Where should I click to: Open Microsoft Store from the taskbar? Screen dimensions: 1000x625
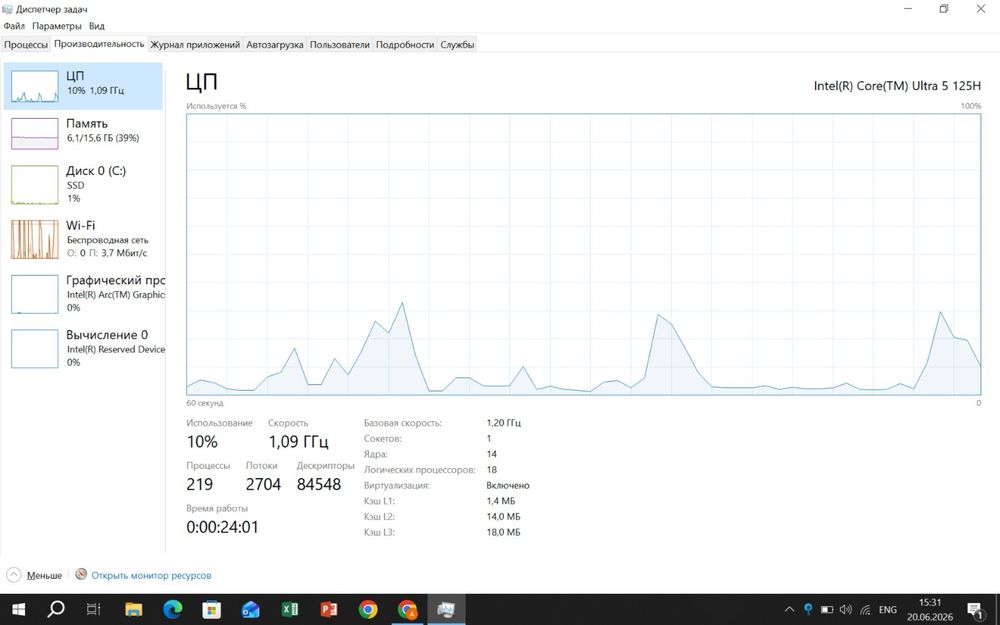pyautogui.click(x=211, y=610)
